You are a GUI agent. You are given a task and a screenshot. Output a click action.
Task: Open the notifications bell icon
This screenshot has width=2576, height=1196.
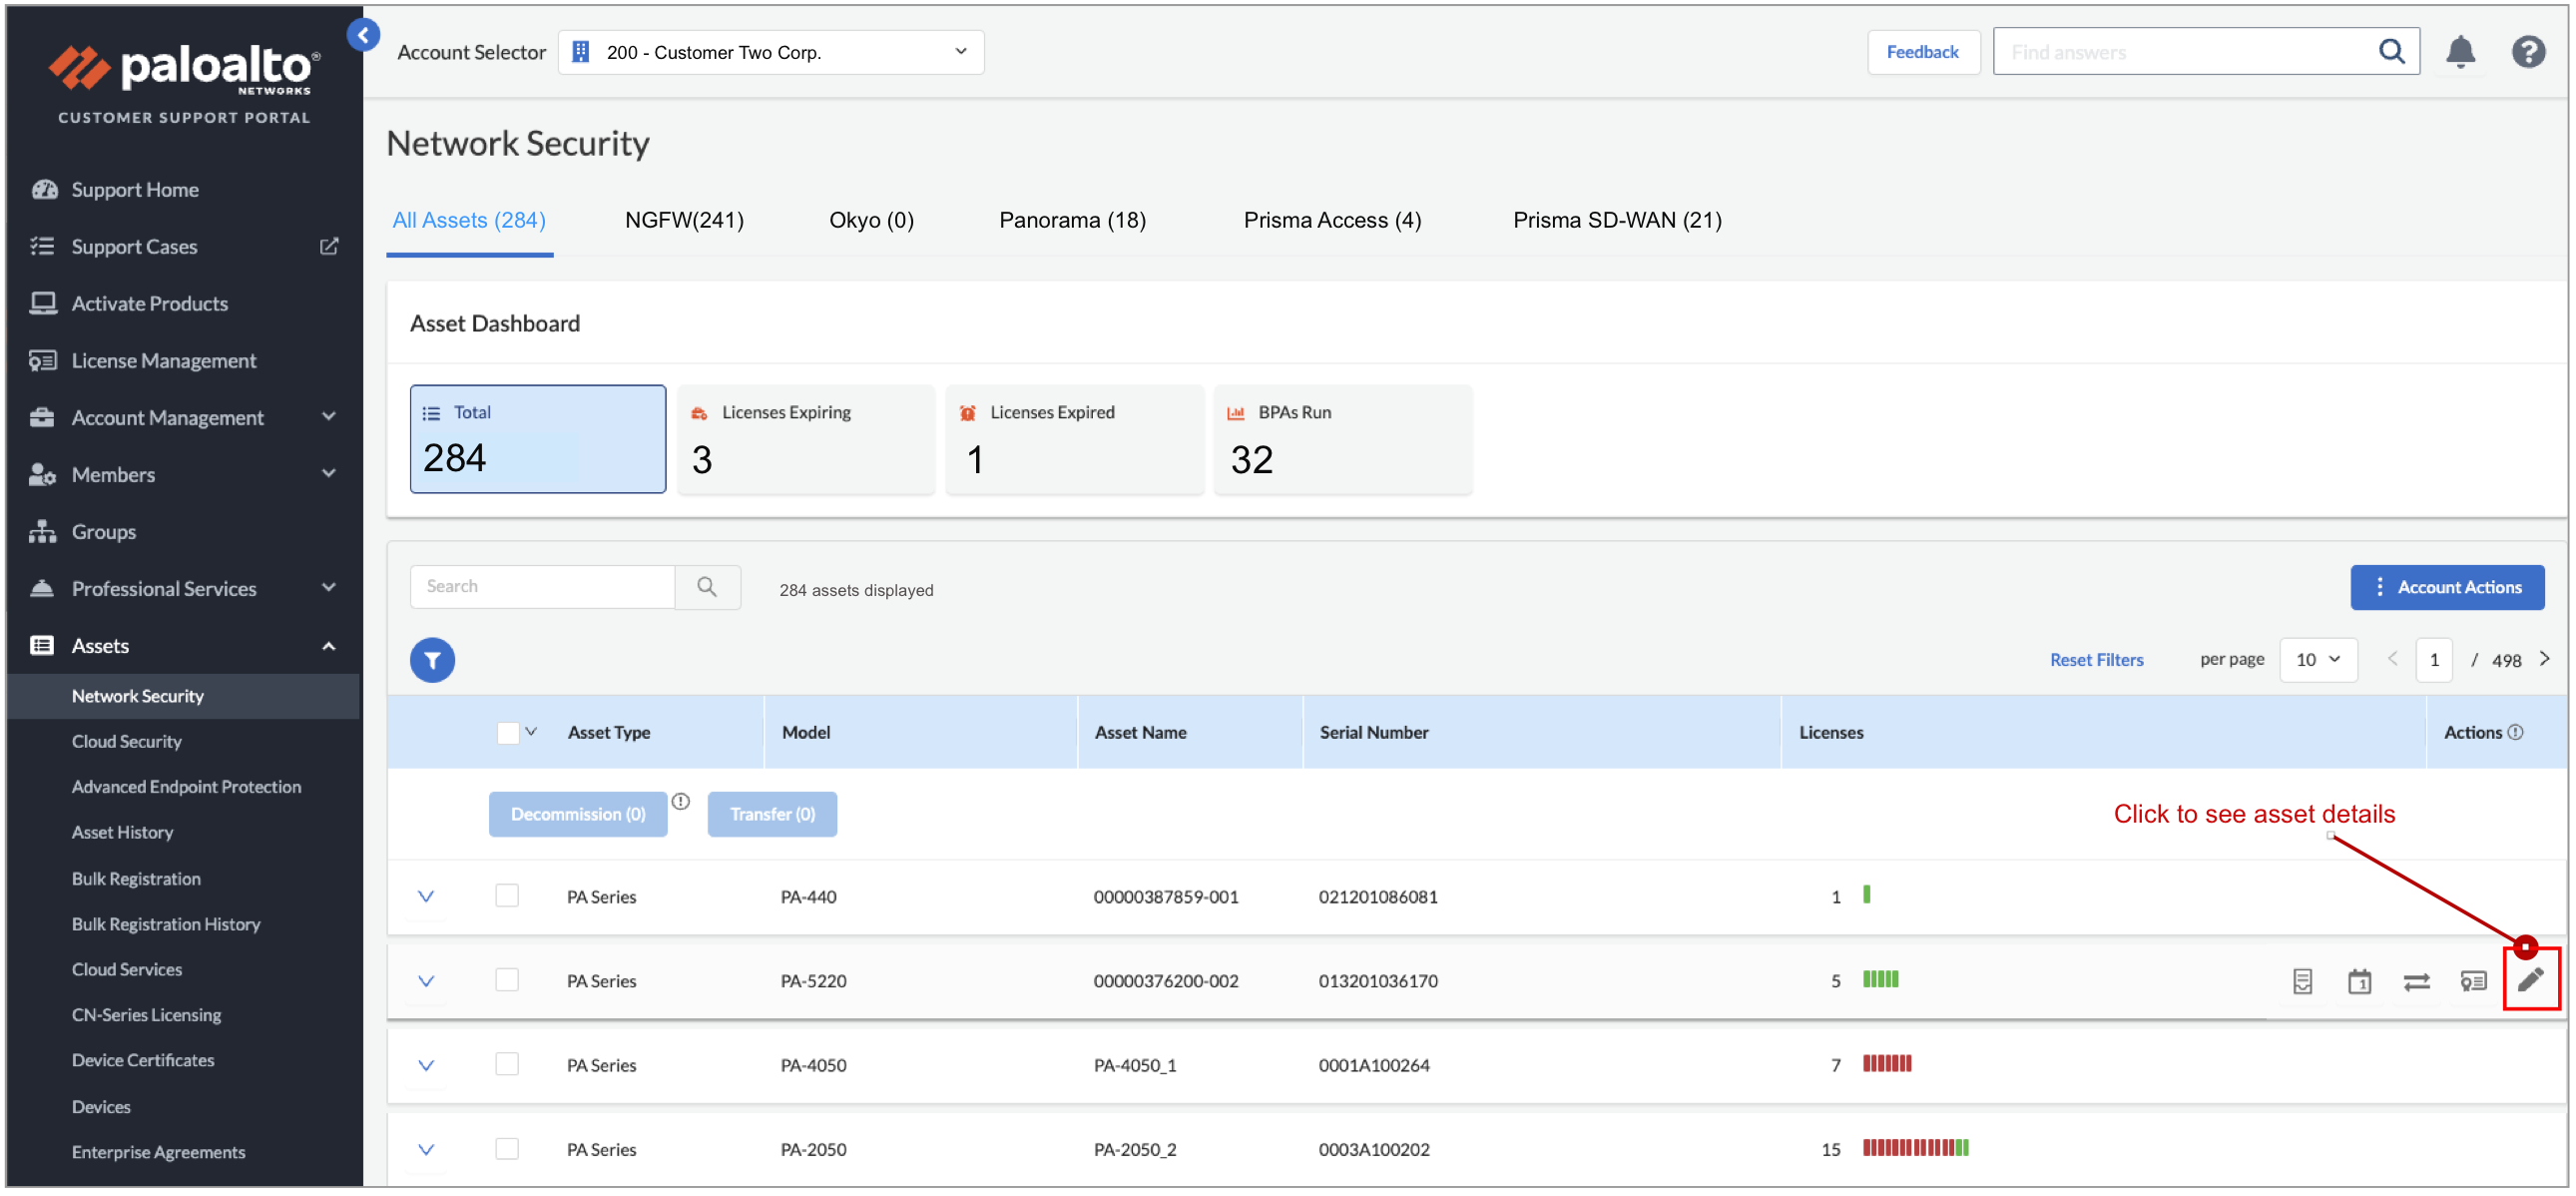[2459, 52]
